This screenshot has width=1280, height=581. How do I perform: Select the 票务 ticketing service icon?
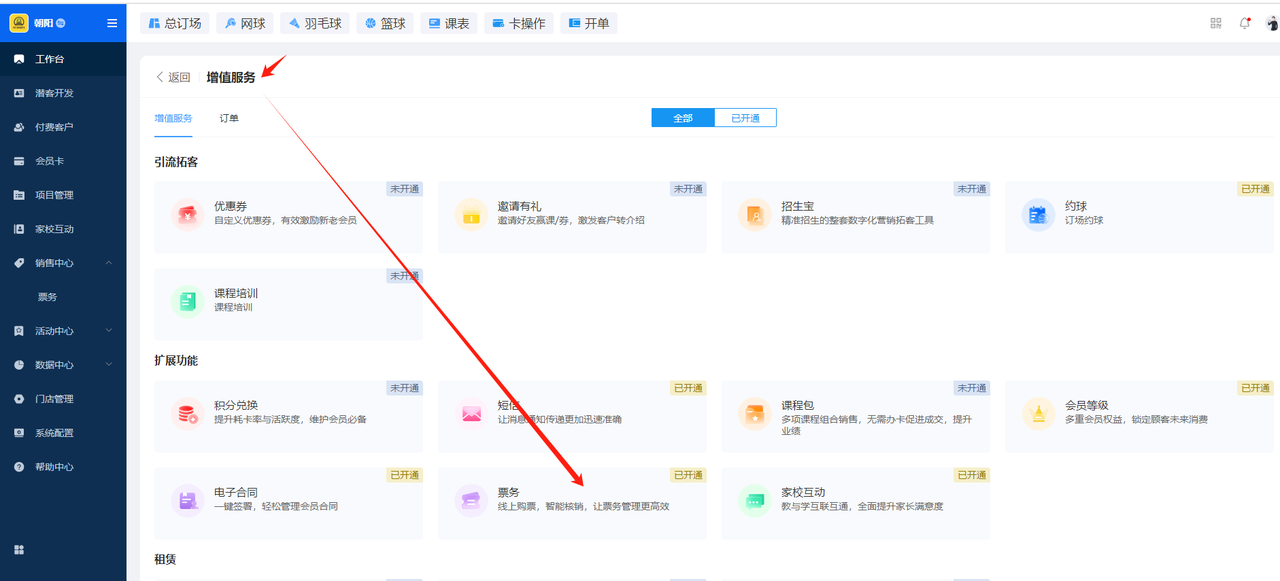[x=471, y=500]
